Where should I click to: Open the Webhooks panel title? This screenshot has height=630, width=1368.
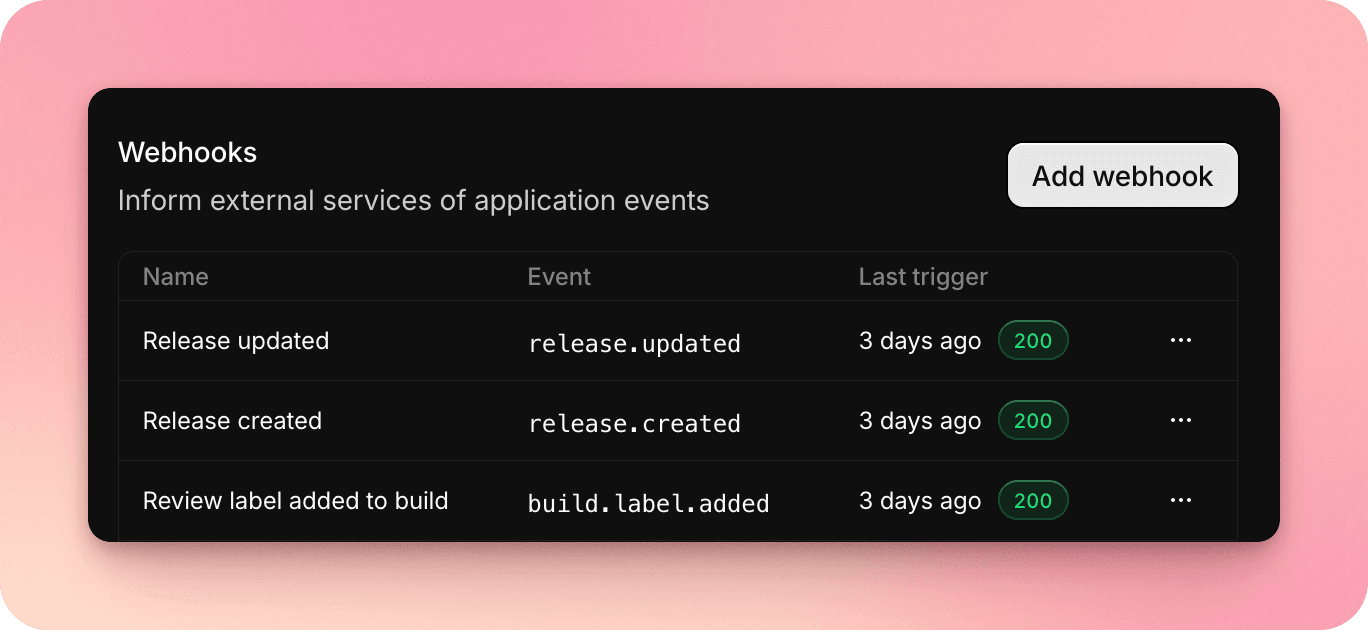coord(188,152)
